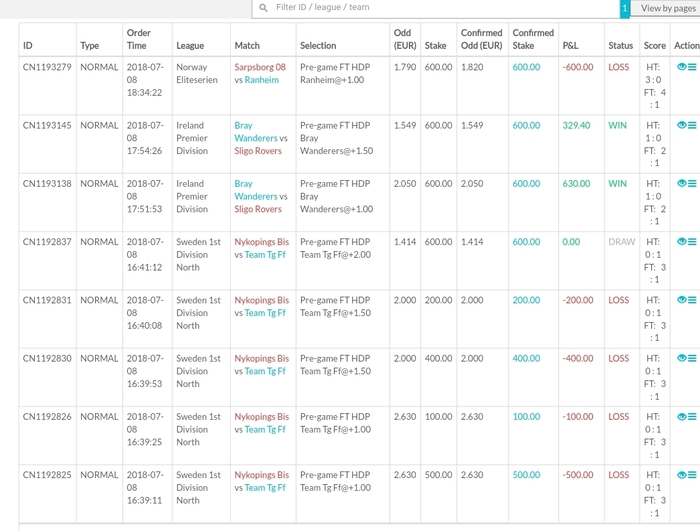Screen dimensions: 700x531
Task: Open list menu icon for CN1193138
Action: click(x=692, y=183)
